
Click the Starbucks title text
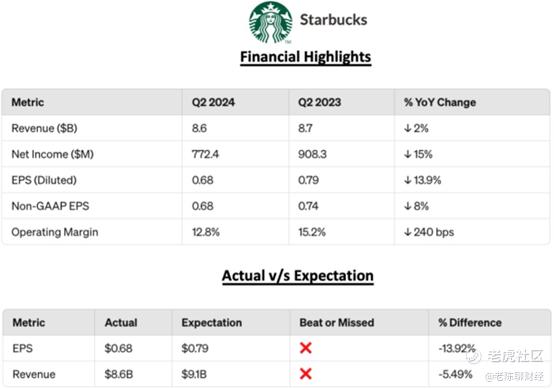coord(334,20)
